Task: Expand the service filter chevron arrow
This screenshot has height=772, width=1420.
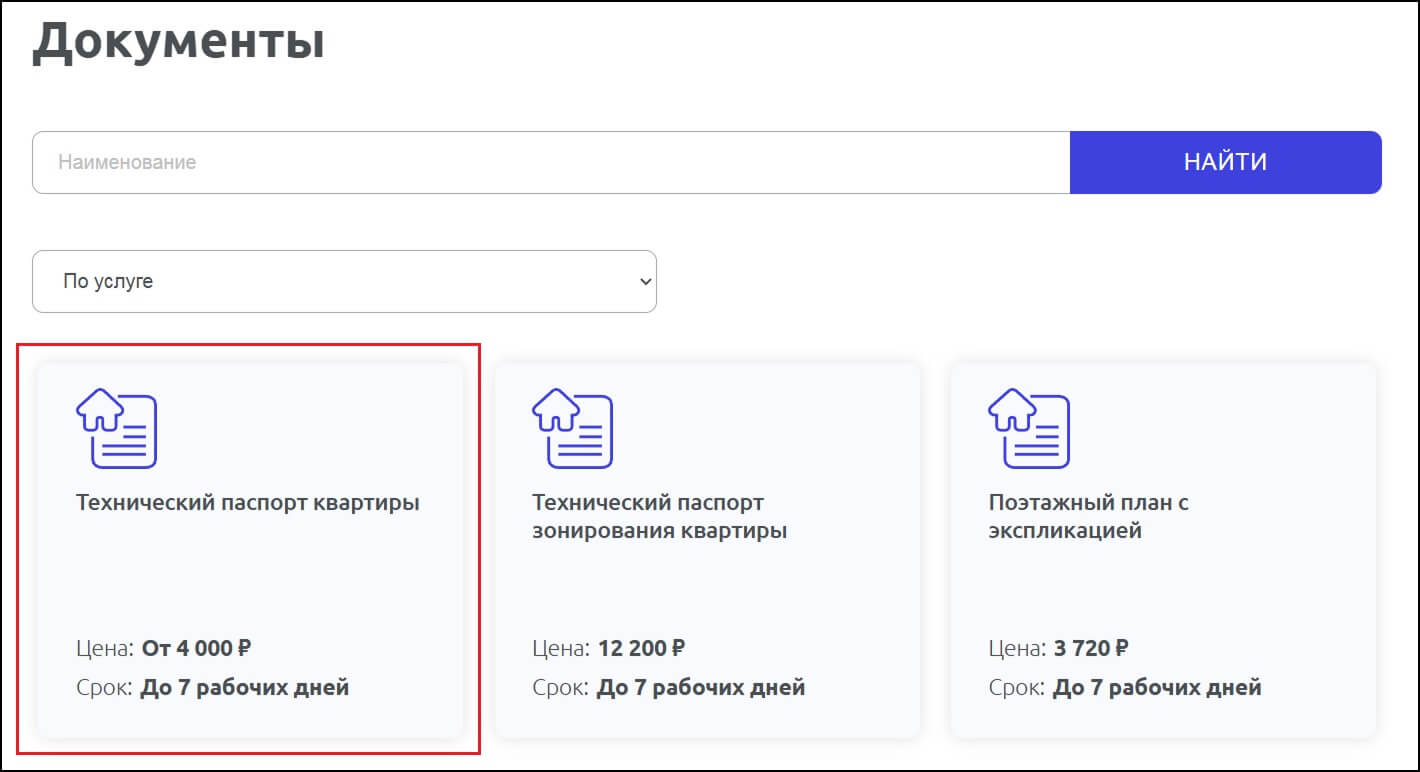Action: point(644,281)
